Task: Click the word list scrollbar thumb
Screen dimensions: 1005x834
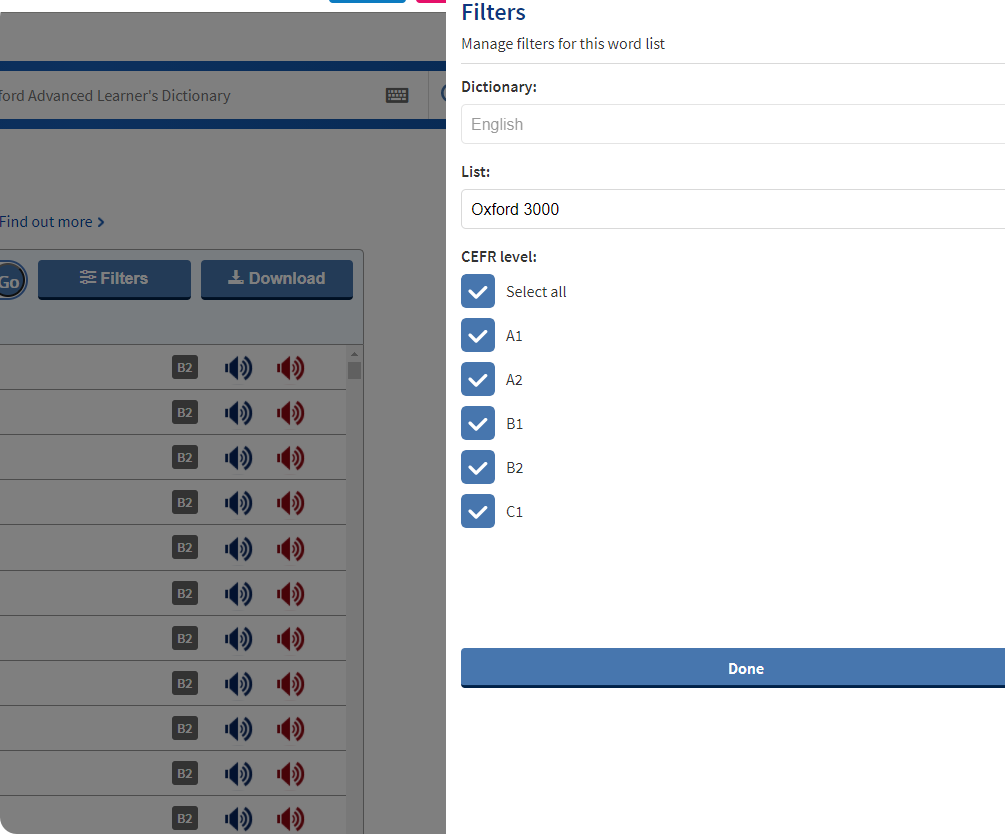Action: pyautogui.click(x=354, y=371)
